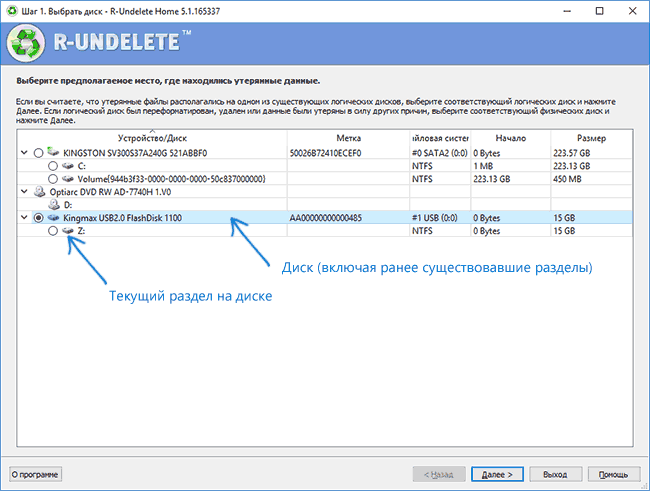Click the Volume{944b3f33-0000-0000-0000-50c837000000} text
This screenshot has height=491, width=650.
point(172,179)
